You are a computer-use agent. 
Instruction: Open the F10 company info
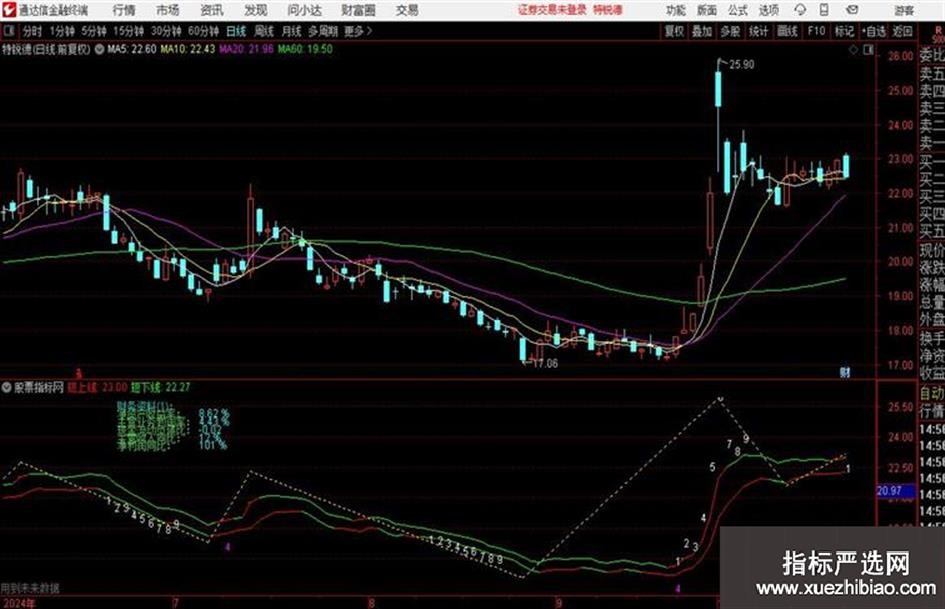point(816,31)
